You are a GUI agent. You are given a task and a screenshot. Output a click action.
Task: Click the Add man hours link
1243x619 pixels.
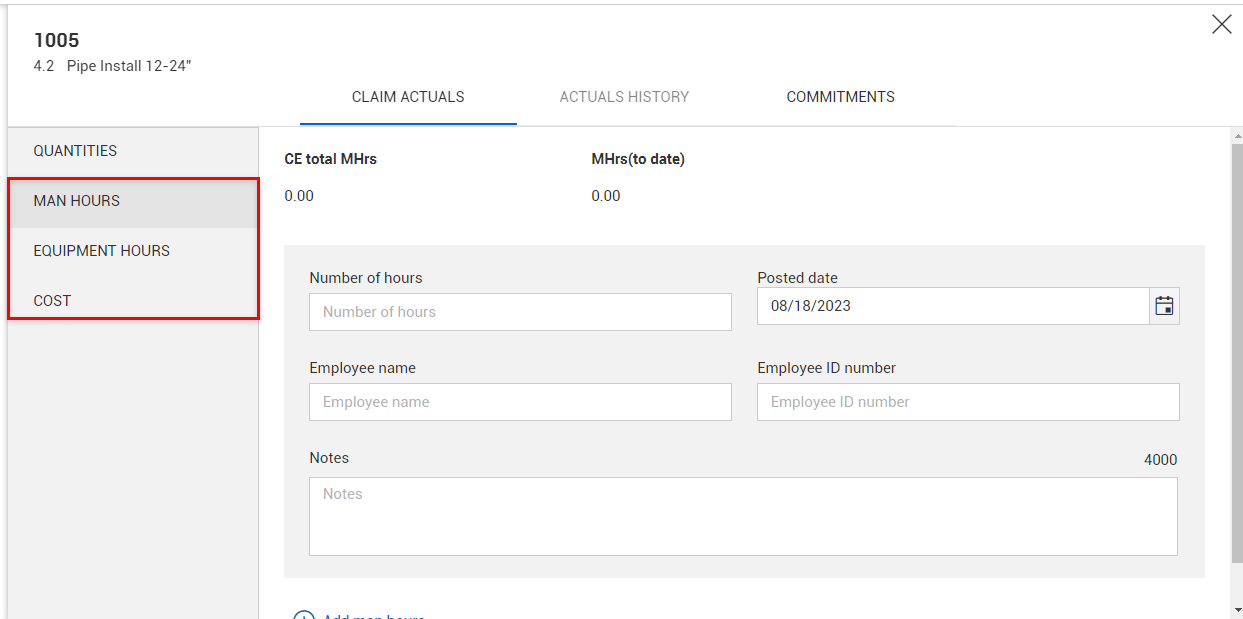(x=374, y=616)
